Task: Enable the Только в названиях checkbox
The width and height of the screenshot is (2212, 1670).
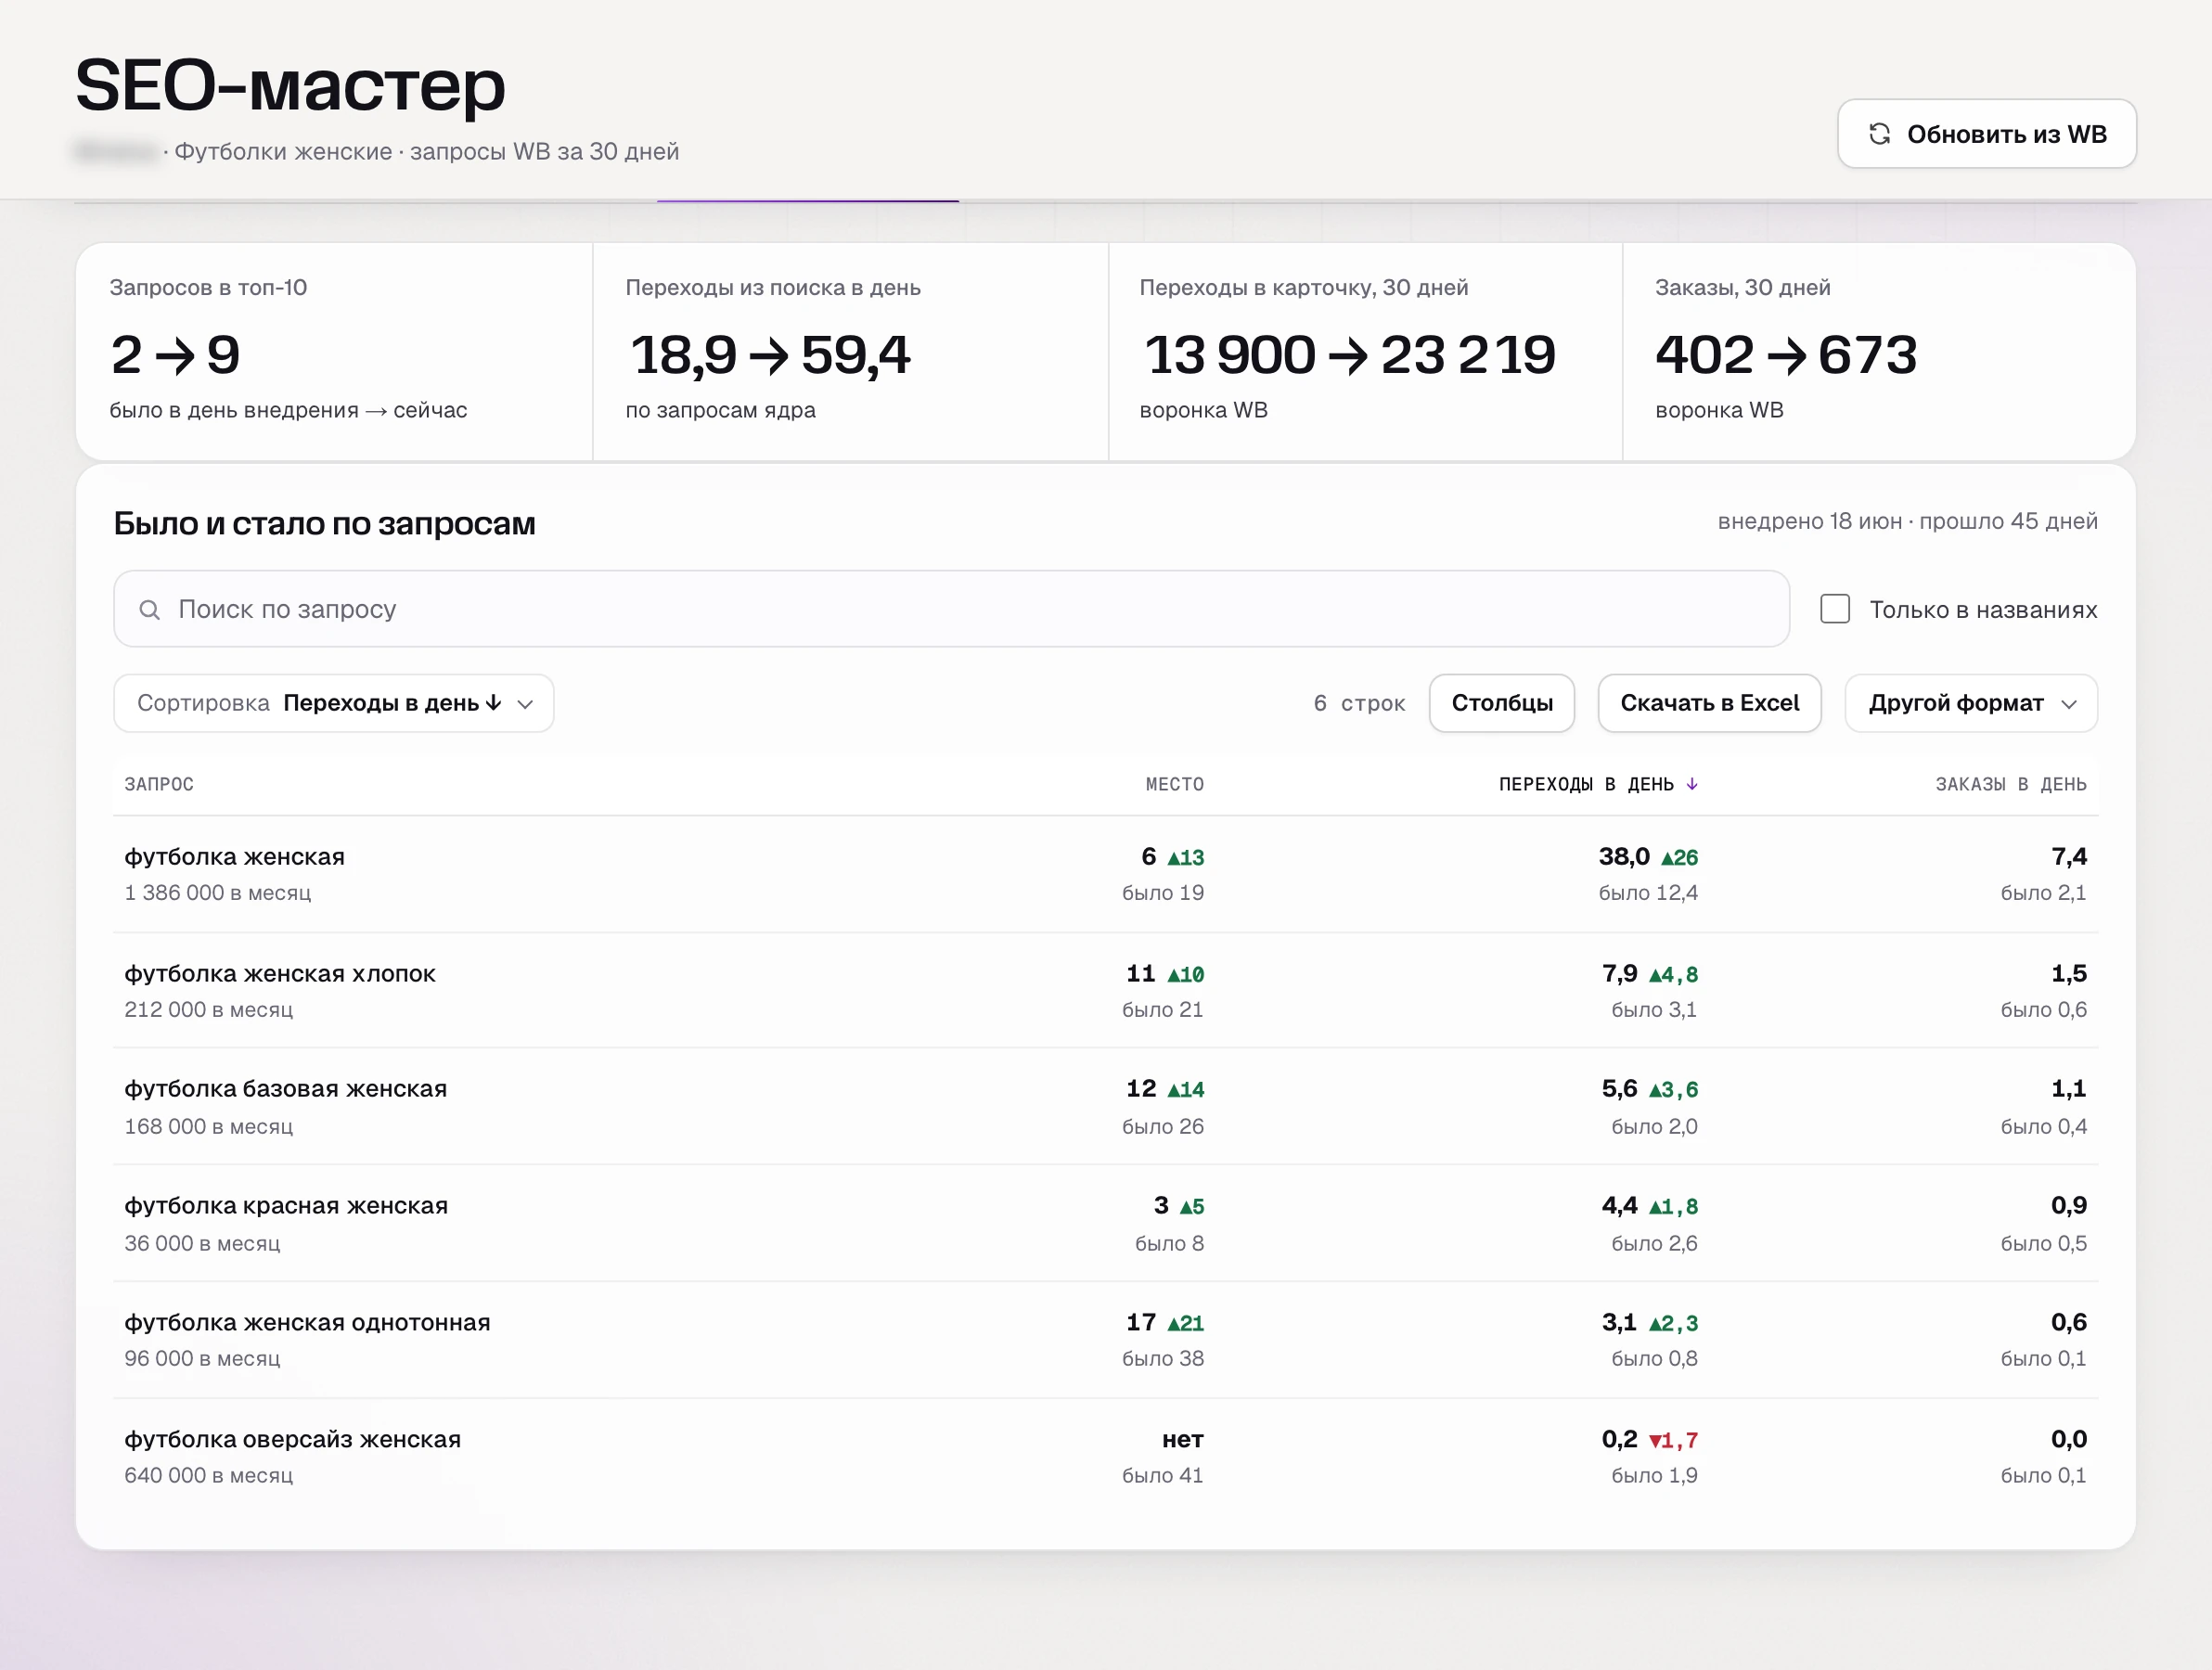Action: point(1834,609)
